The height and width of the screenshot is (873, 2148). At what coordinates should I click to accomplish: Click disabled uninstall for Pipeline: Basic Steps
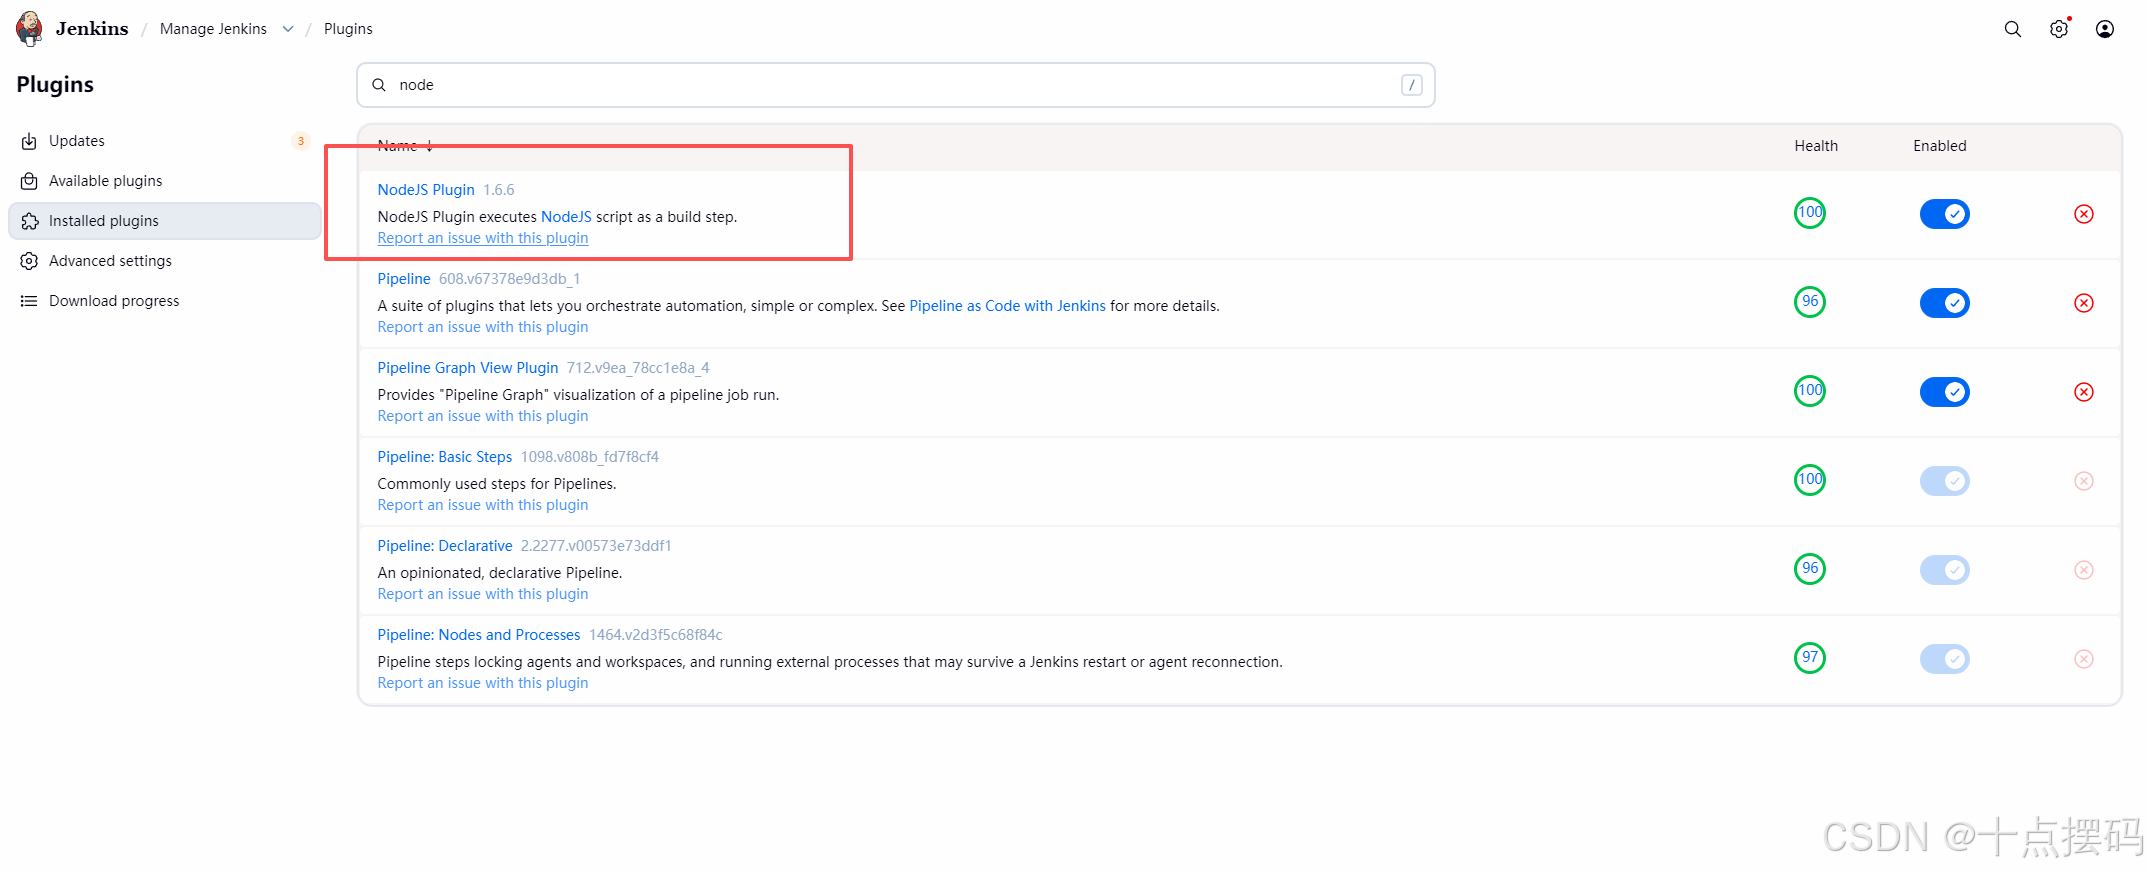point(2084,481)
